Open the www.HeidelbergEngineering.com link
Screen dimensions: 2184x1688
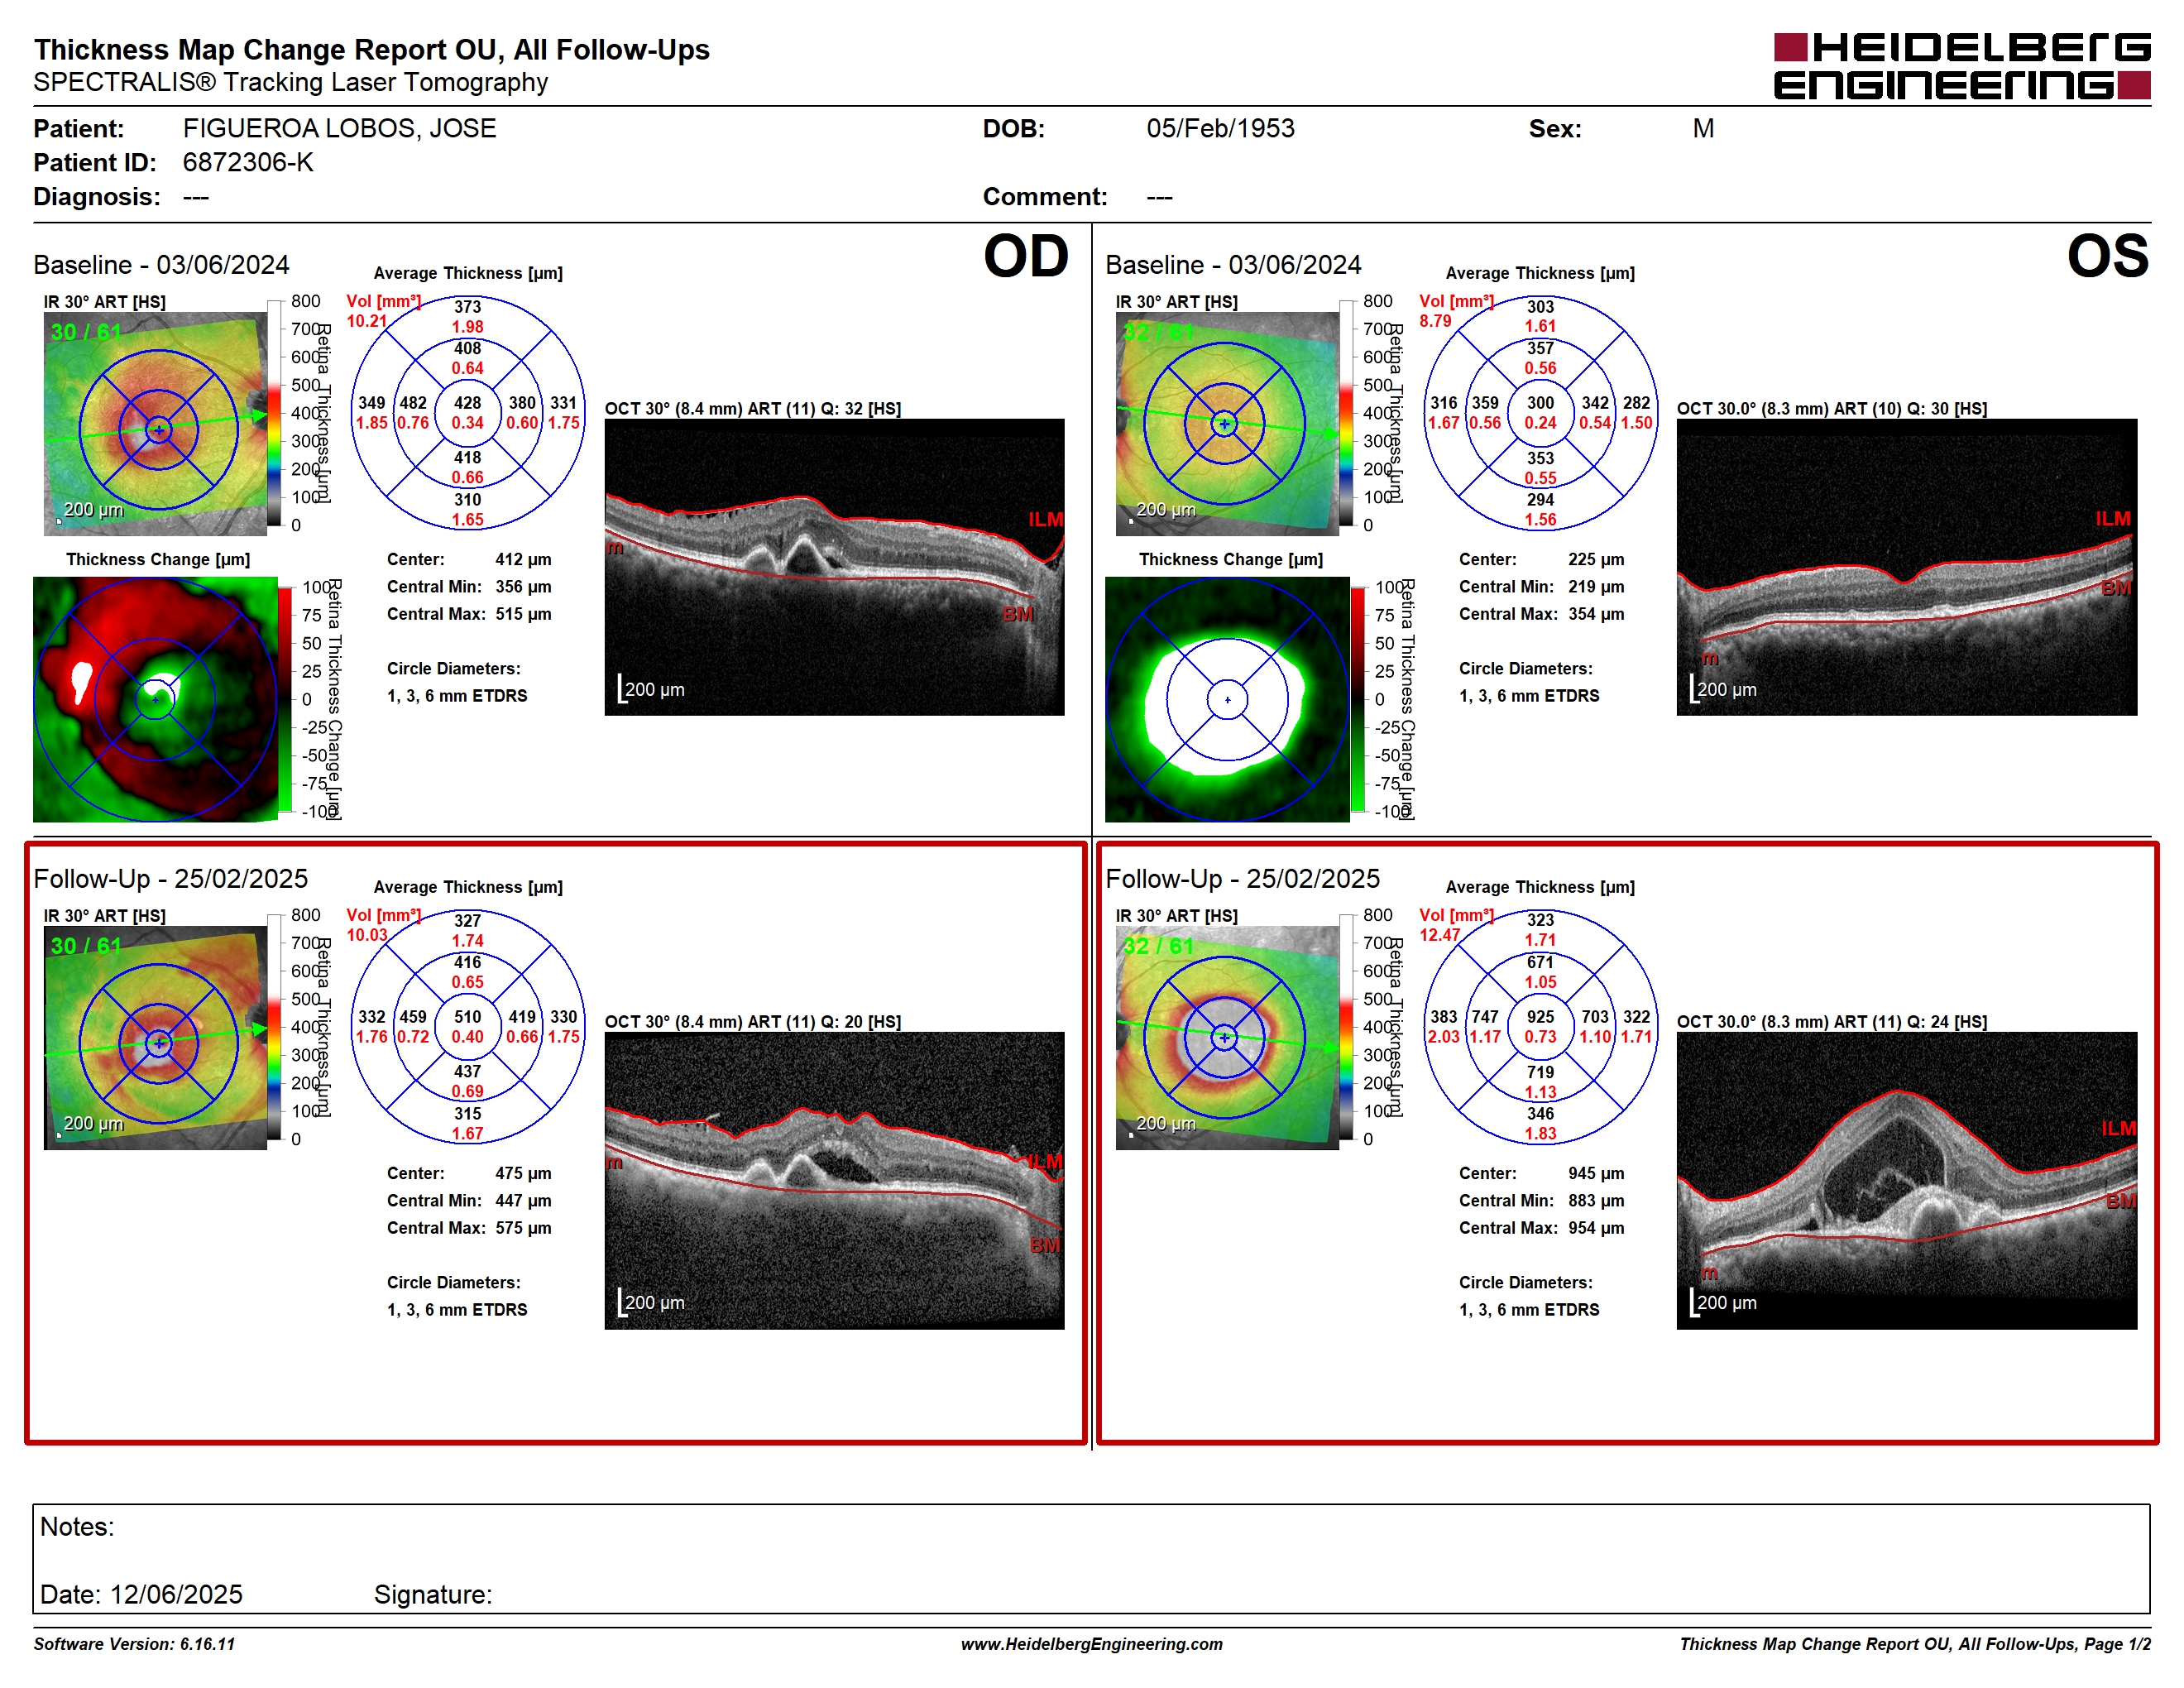tap(1092, 1644)
